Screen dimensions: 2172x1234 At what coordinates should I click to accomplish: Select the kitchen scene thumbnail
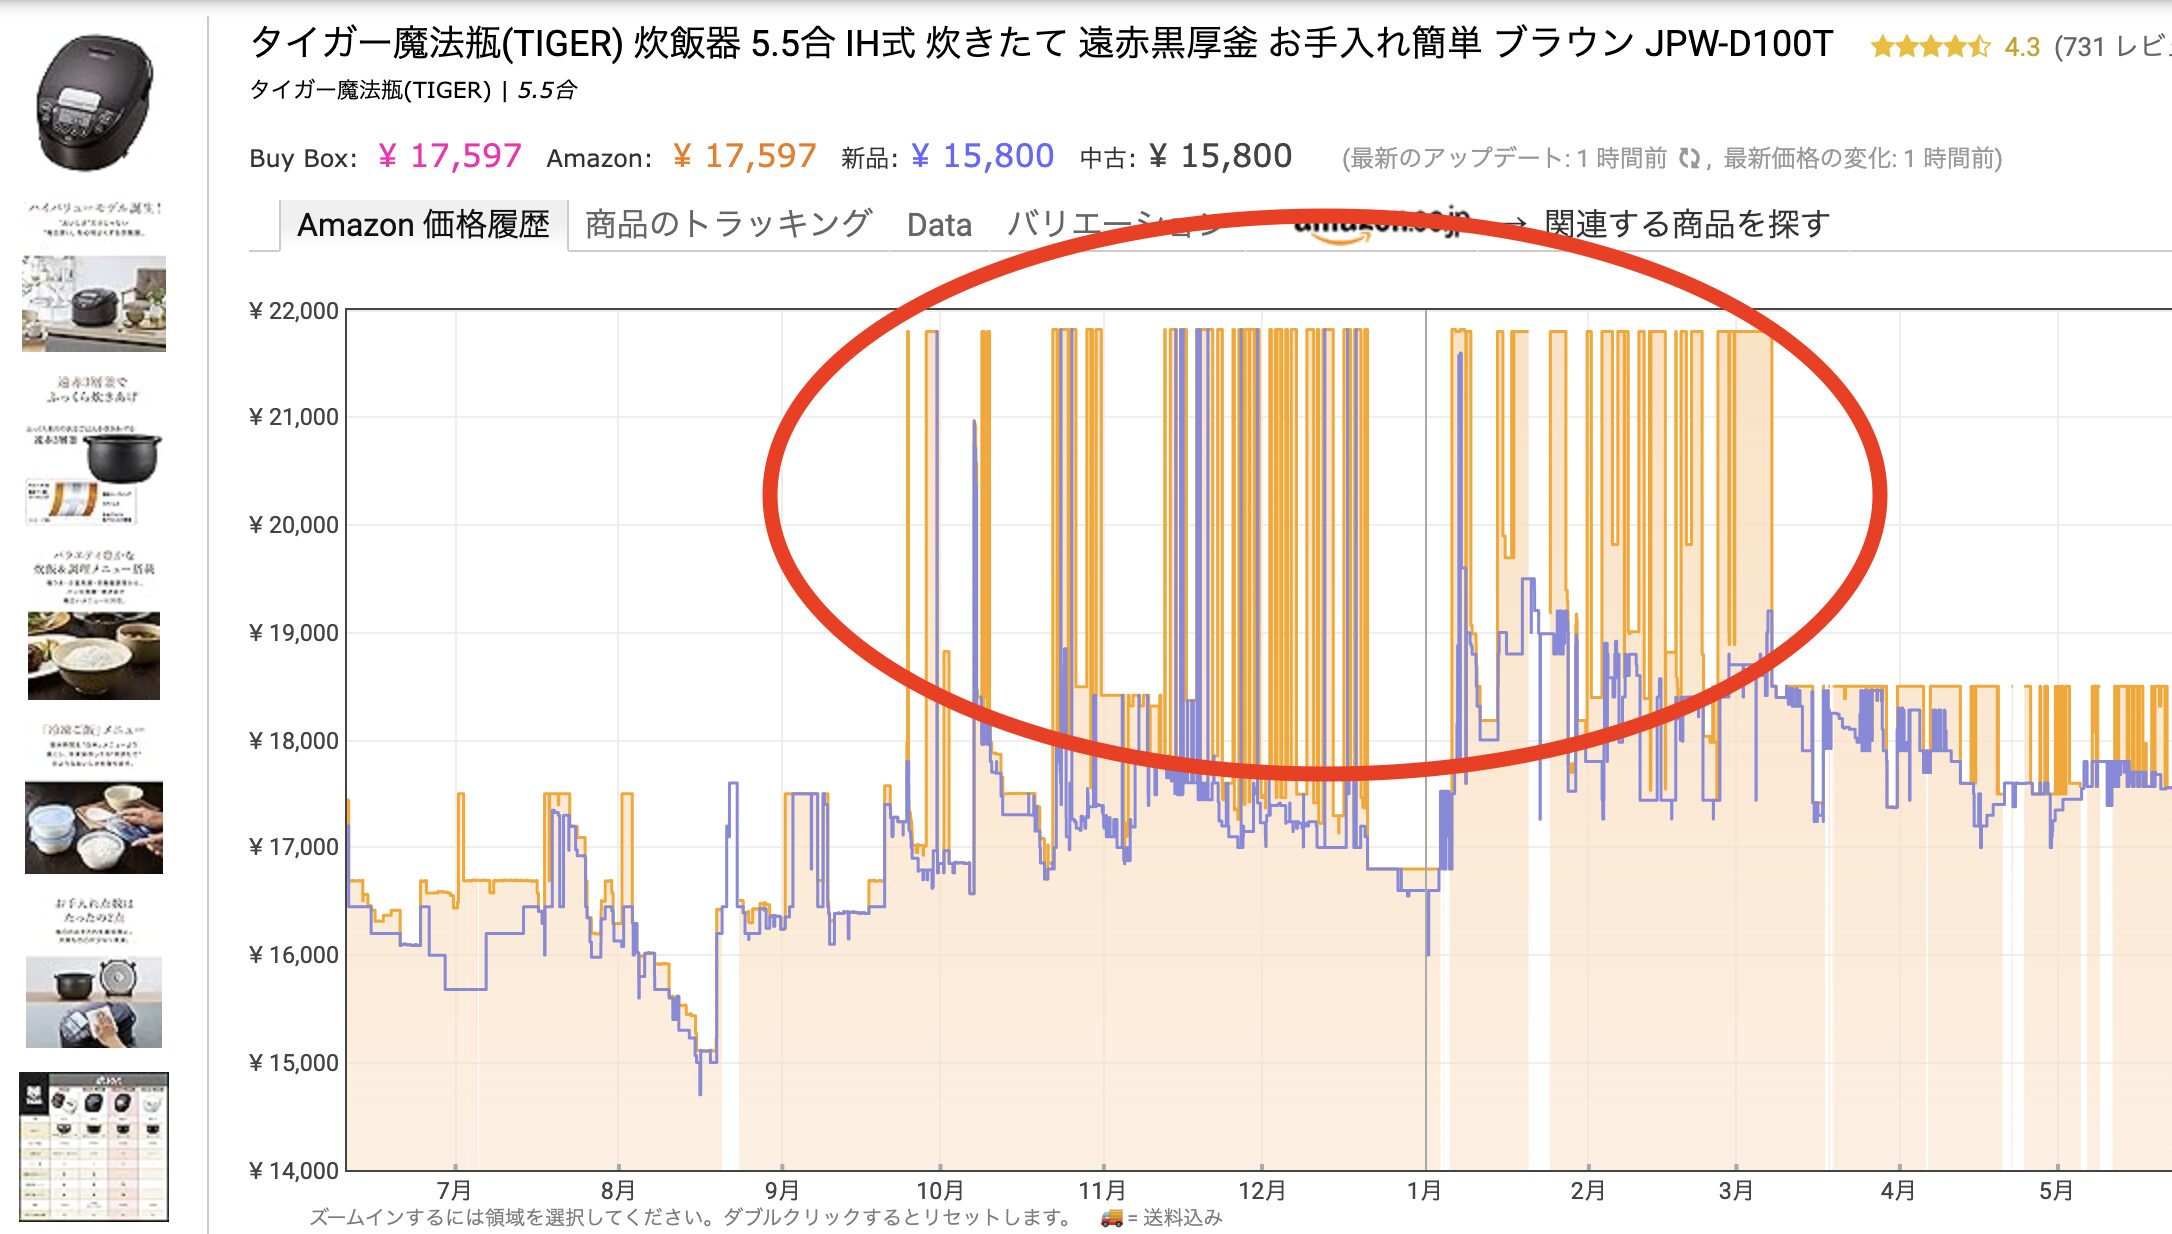[94, 303]
